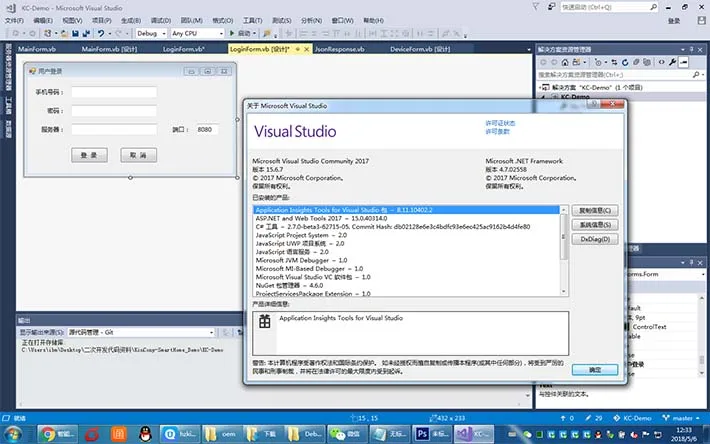Click the 手机号码 text box on form
The image size is (710, 444).
pos(114,92)
